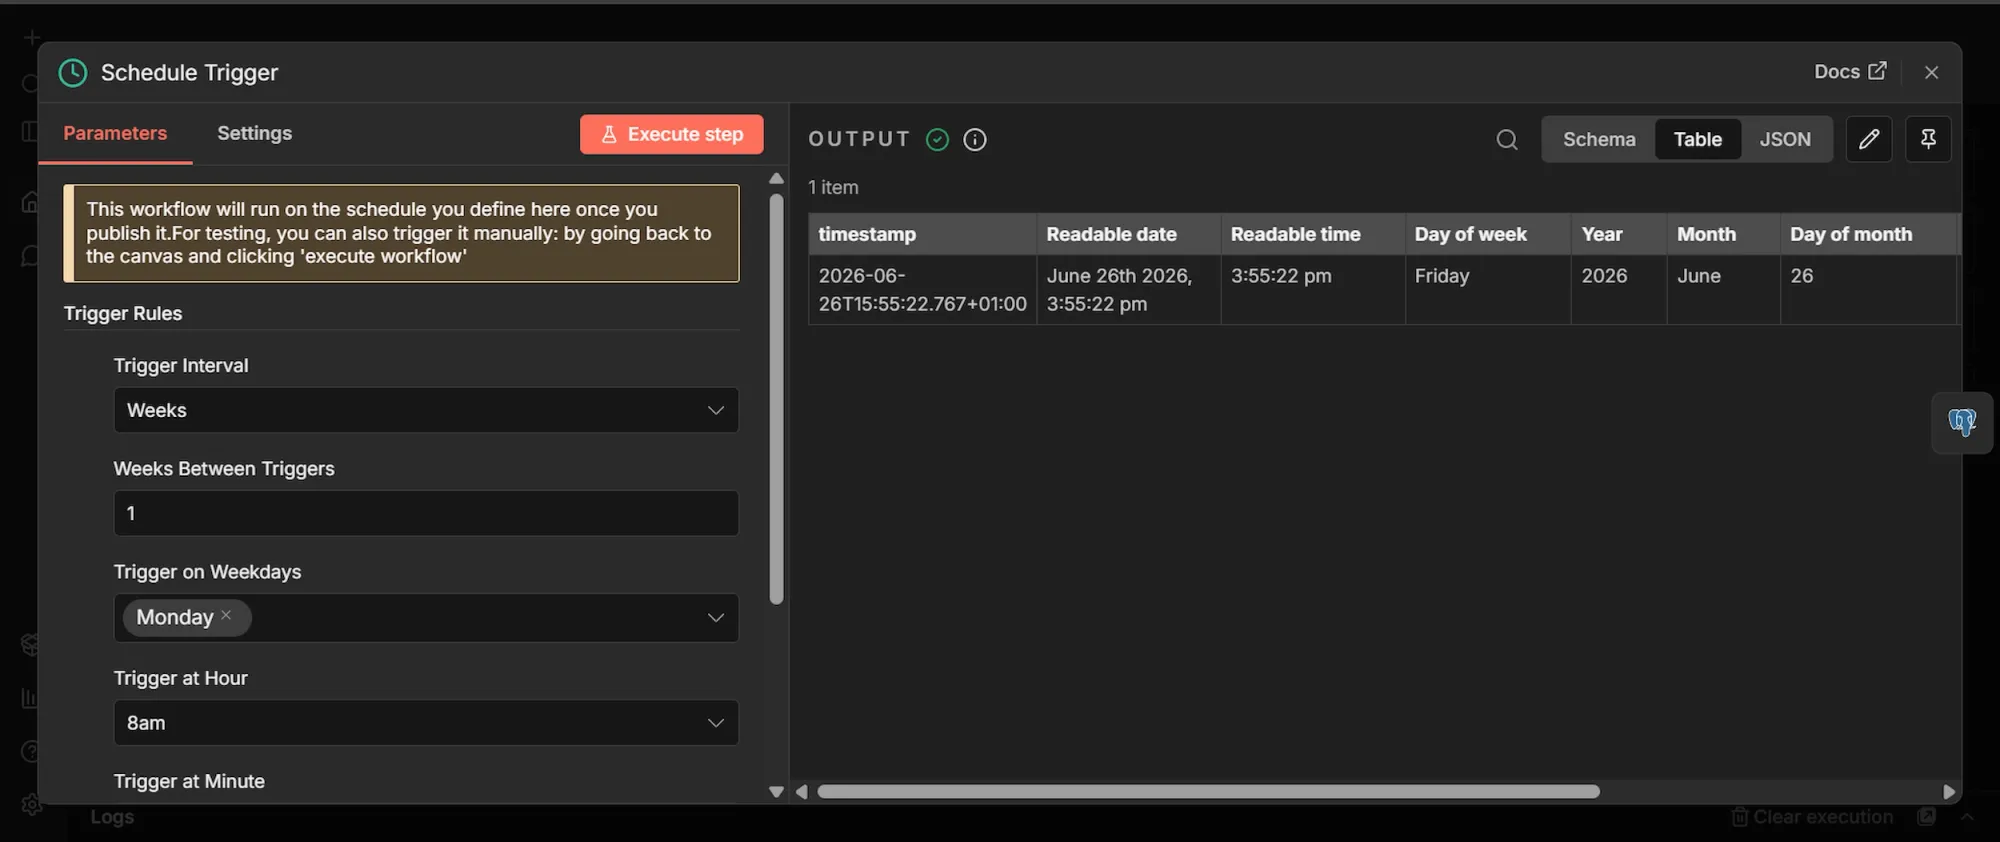Screen dimensions: 2000x842
Task: Click the timestamp column header
Action: (922, 234)
